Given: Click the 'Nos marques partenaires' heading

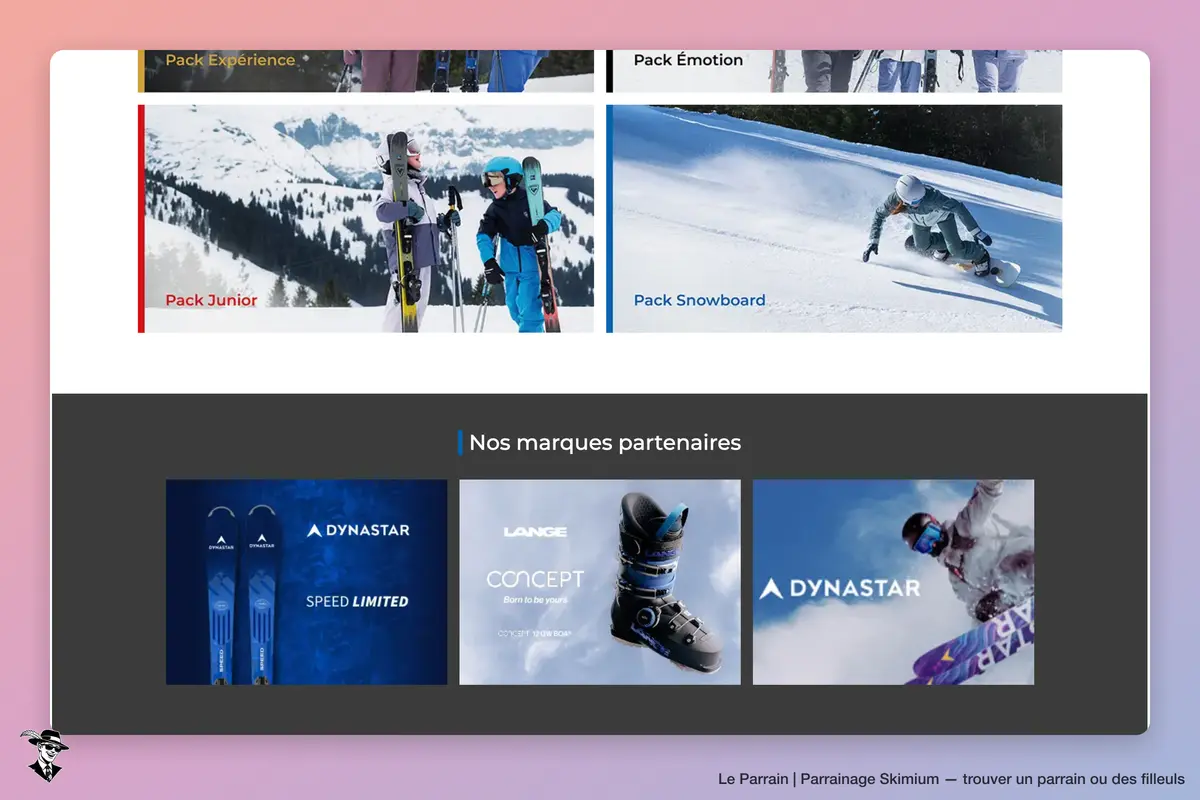Looking at the screenshot, I should (605, 442).
